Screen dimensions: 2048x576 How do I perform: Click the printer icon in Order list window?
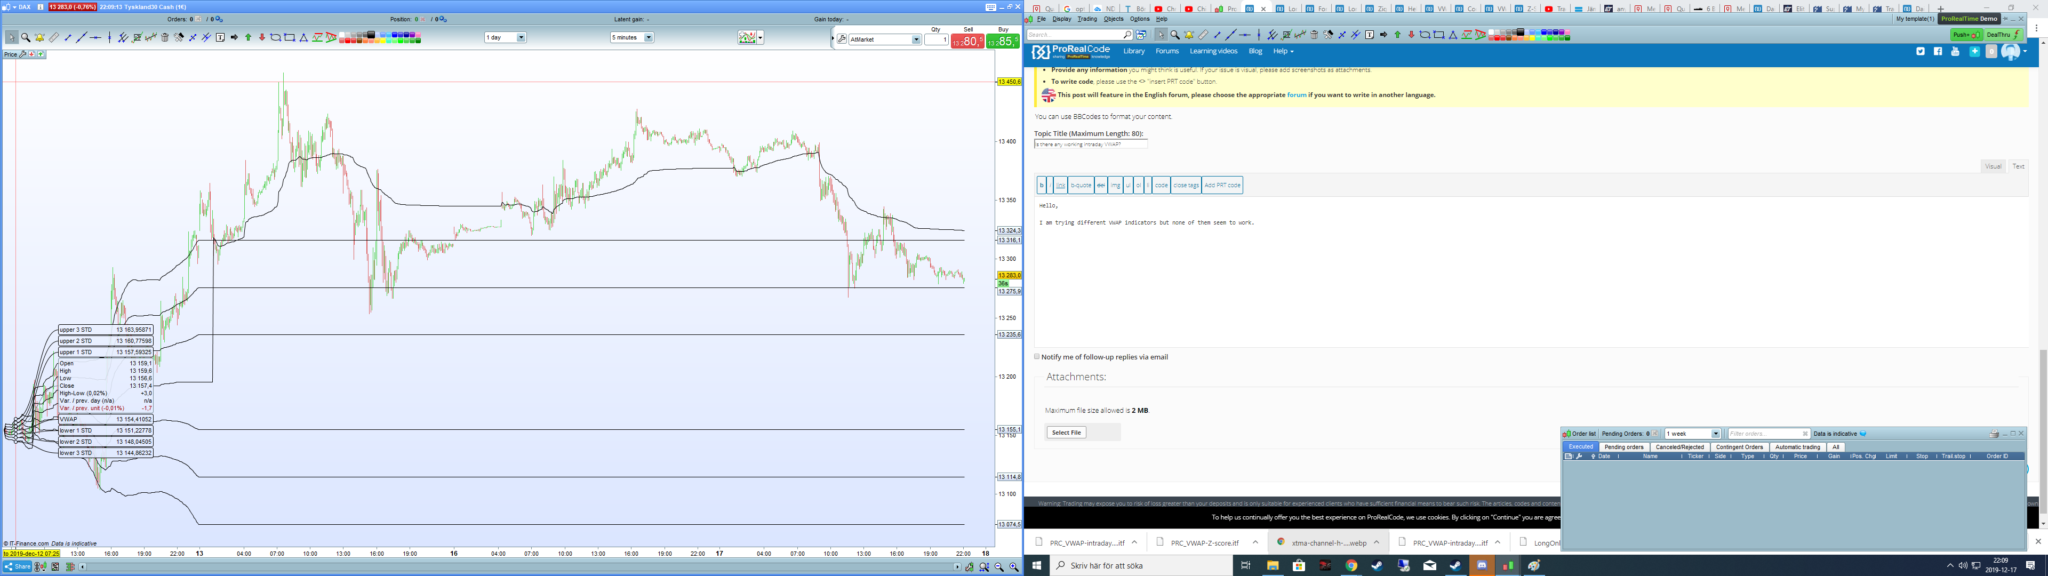pyautogui.click(x=1994, y=434)
